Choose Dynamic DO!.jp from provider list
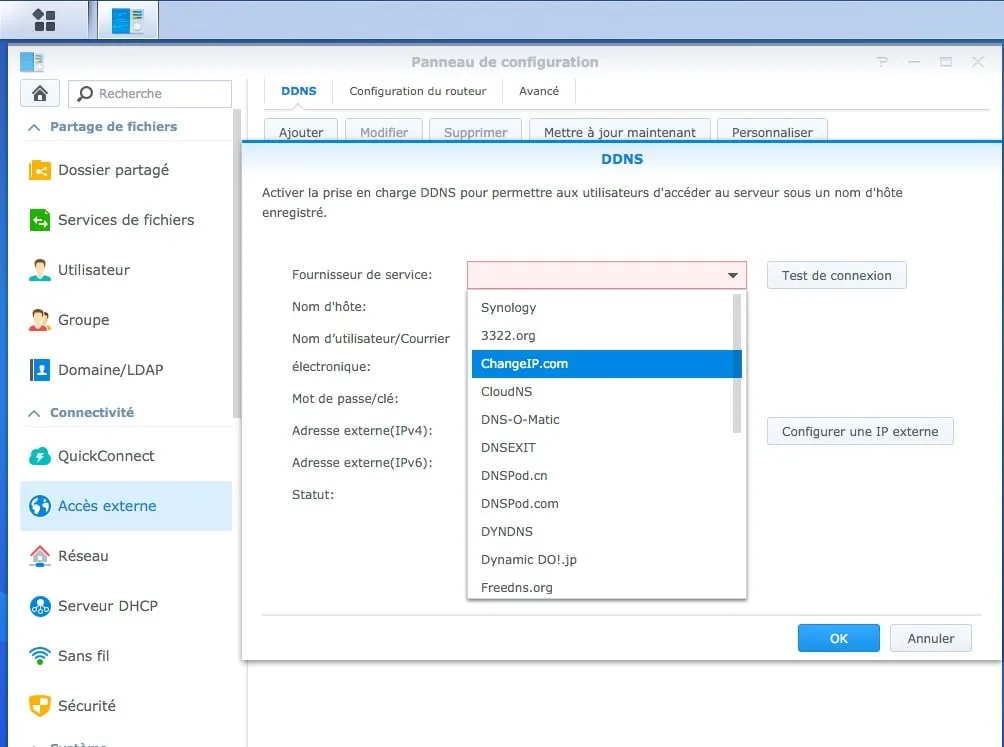Viewport: 1004px width, 747px height. [x=606, y=560]
